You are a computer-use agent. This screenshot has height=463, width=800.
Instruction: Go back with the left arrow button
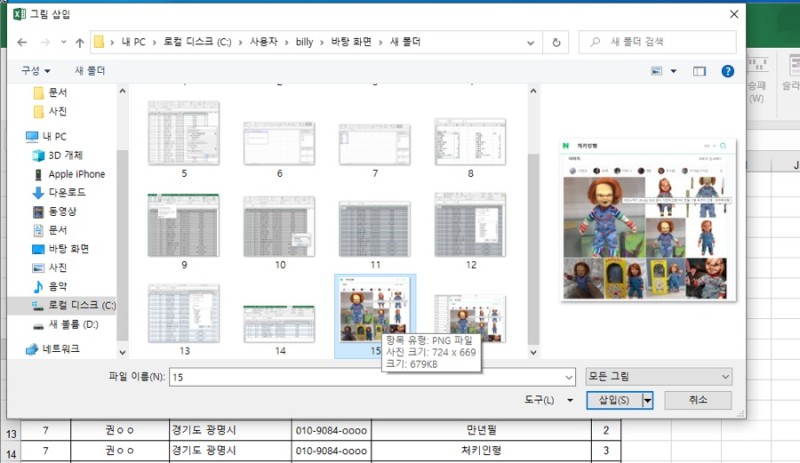coord(22,42)
